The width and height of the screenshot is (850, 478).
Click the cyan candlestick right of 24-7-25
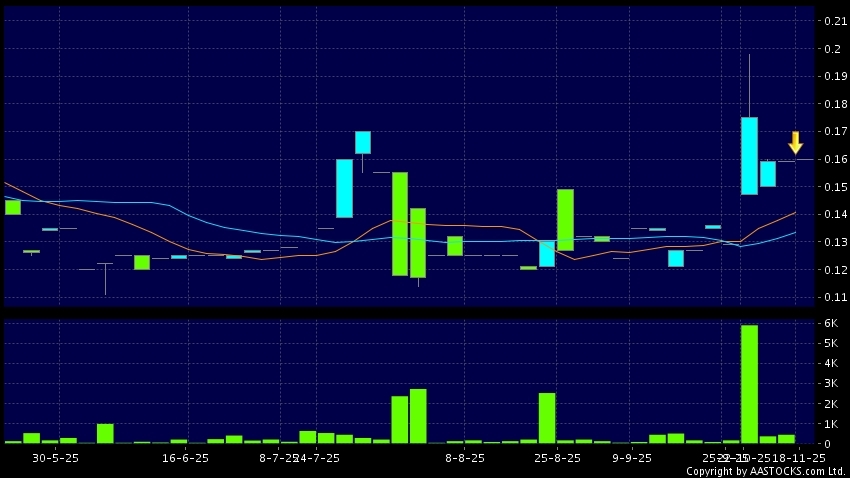pos(344,188)
